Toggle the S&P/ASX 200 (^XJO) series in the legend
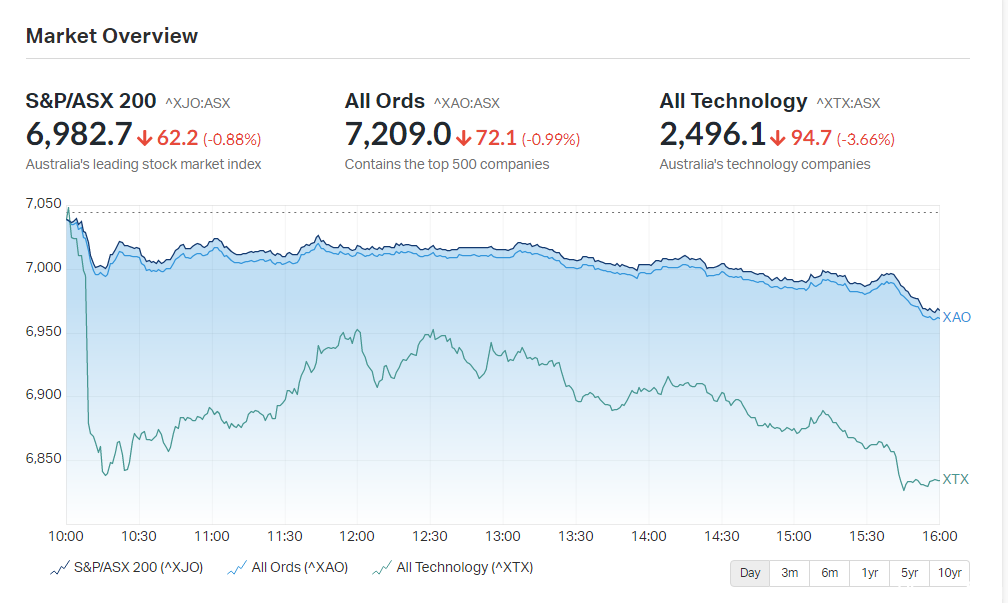This screenshot has width=1008, height=603. click(127, 568)
